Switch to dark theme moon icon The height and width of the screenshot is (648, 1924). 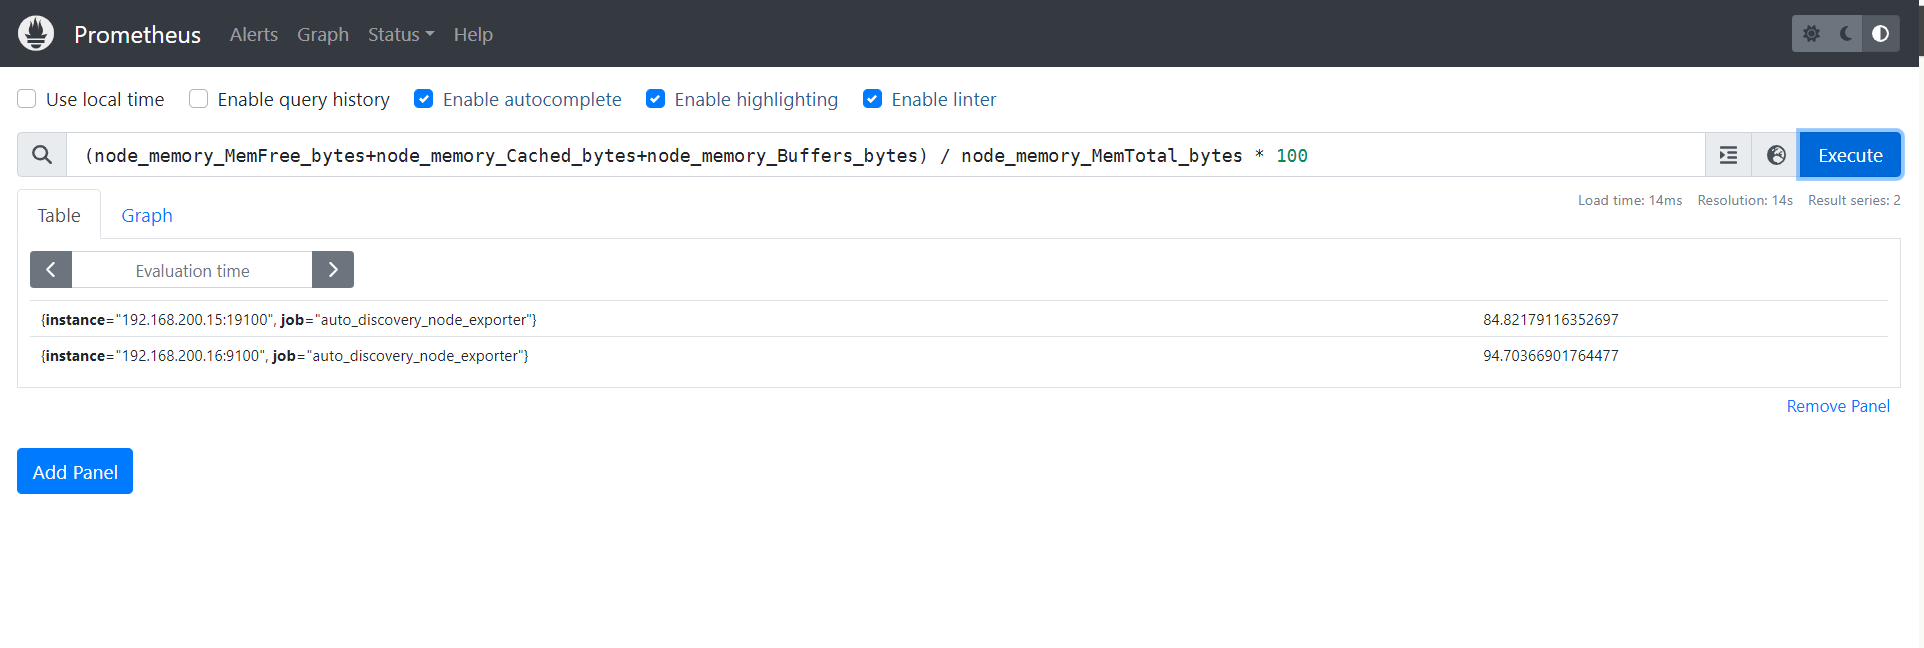[1846, 34]
